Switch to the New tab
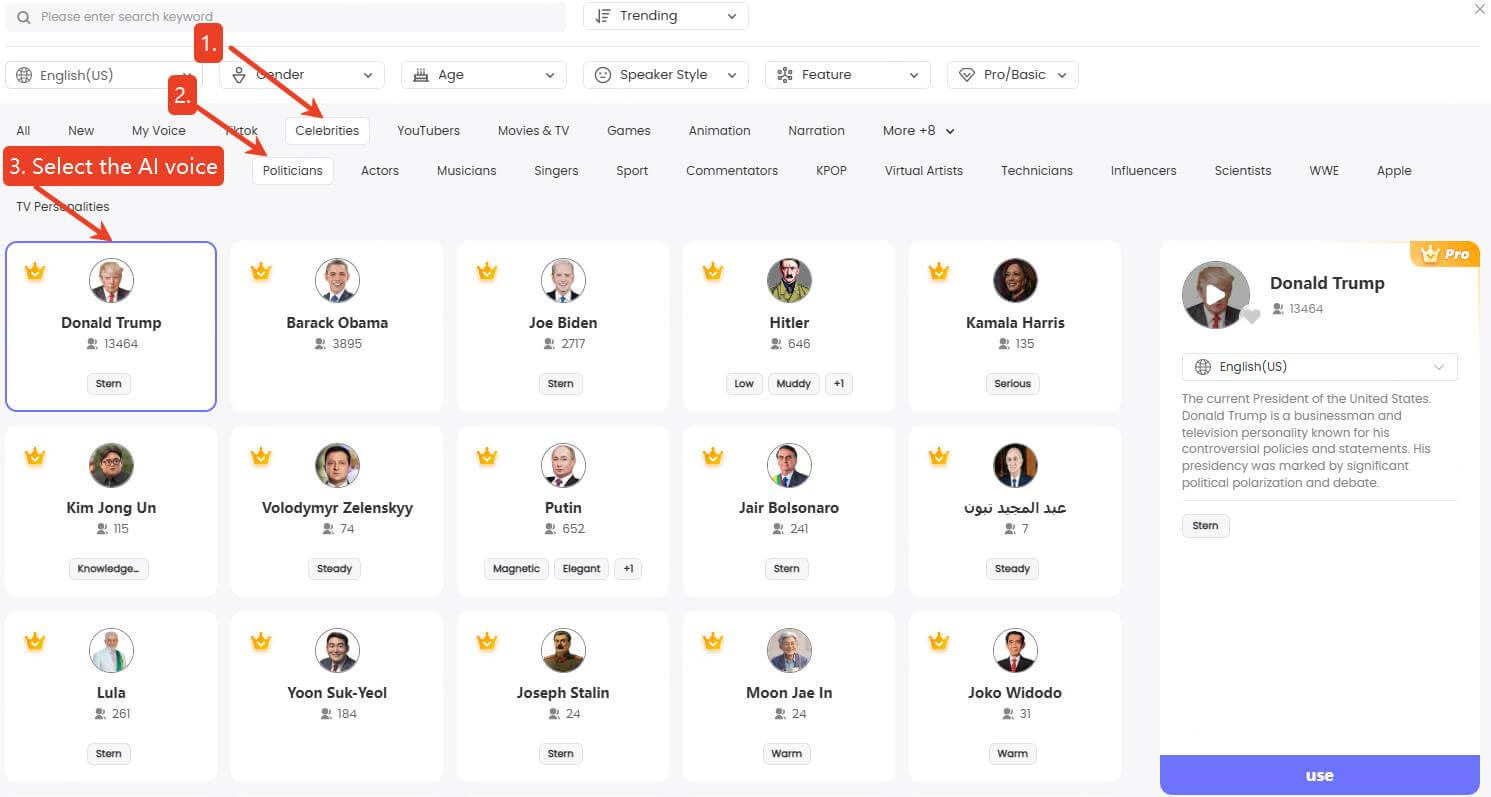The image size is (1491, 797). 81,131
